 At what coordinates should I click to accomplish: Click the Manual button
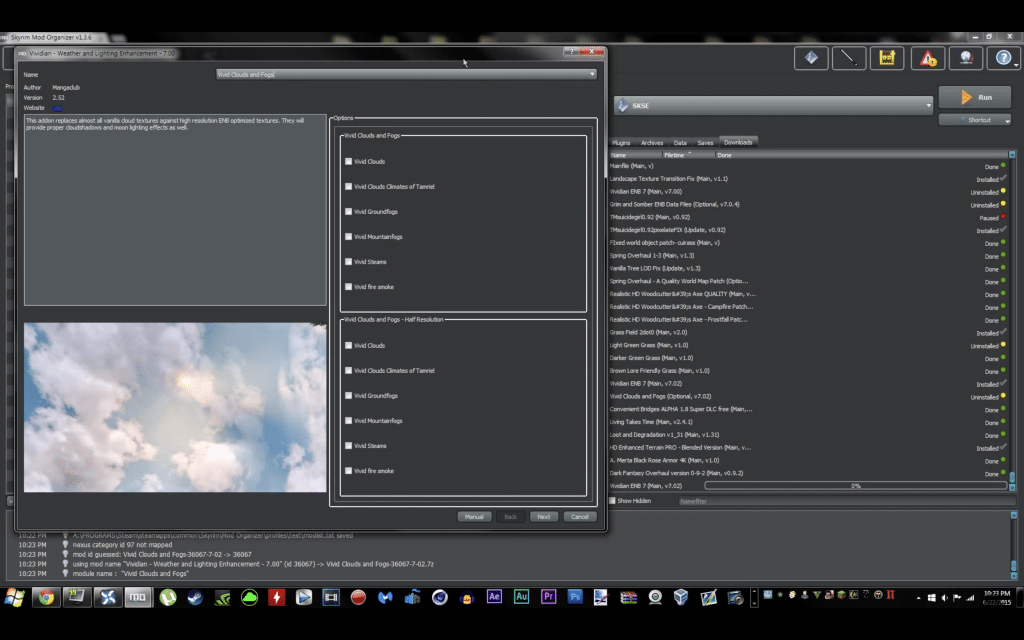pyautogui.click(x=474, y=517)
